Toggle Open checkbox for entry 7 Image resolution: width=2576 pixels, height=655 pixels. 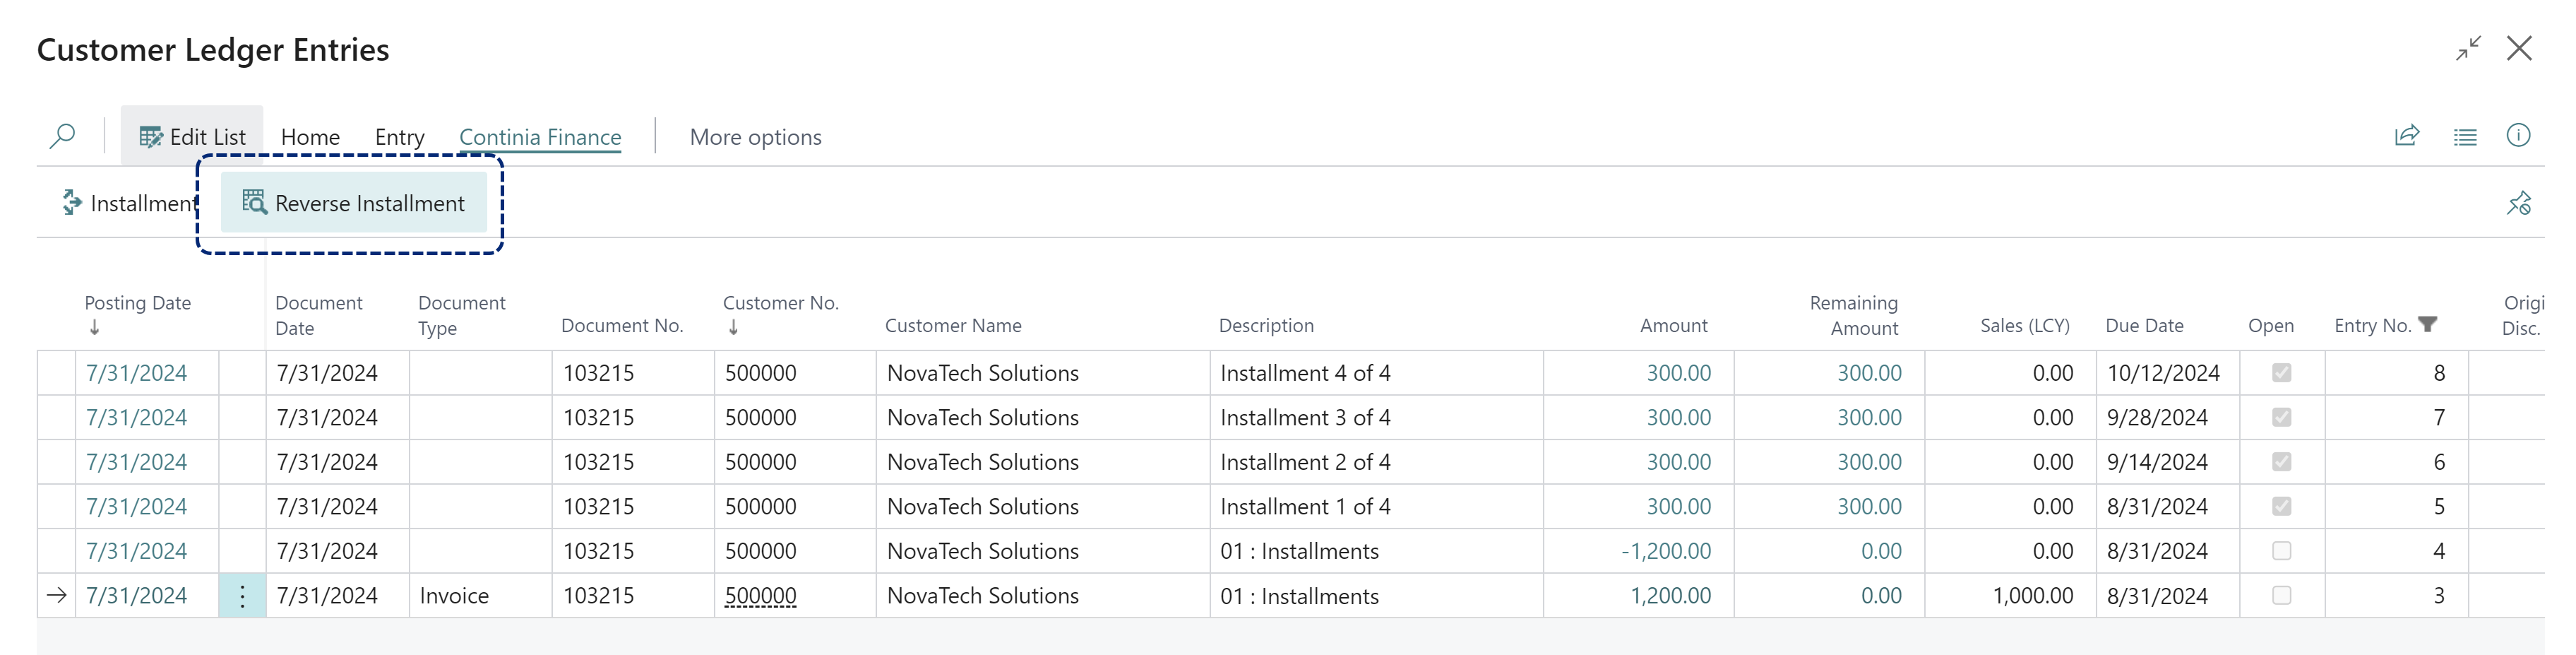pyautogui.click(x=2281, y=417)
